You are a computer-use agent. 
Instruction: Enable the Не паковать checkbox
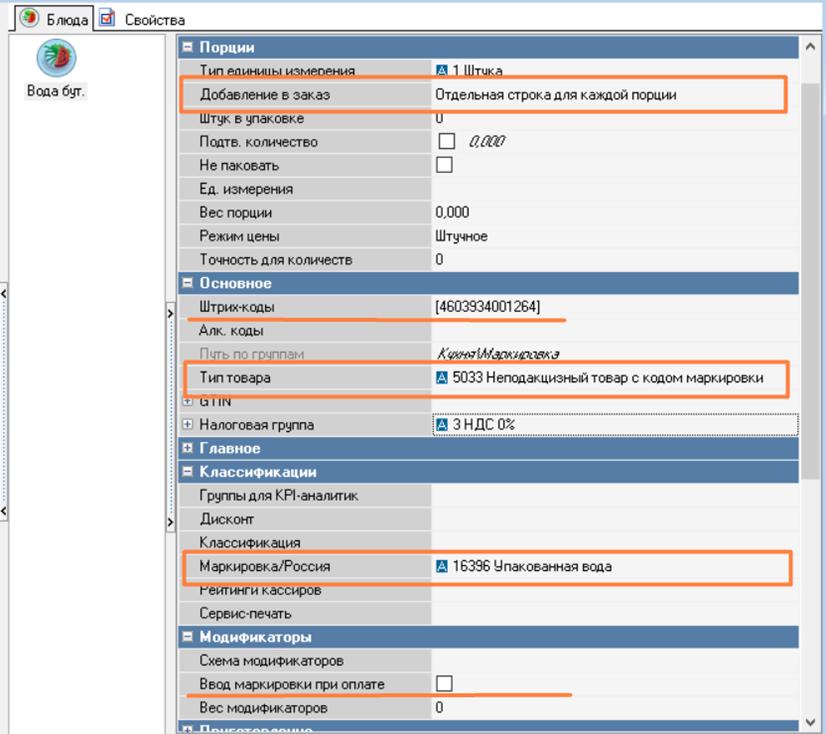(446, 165)
